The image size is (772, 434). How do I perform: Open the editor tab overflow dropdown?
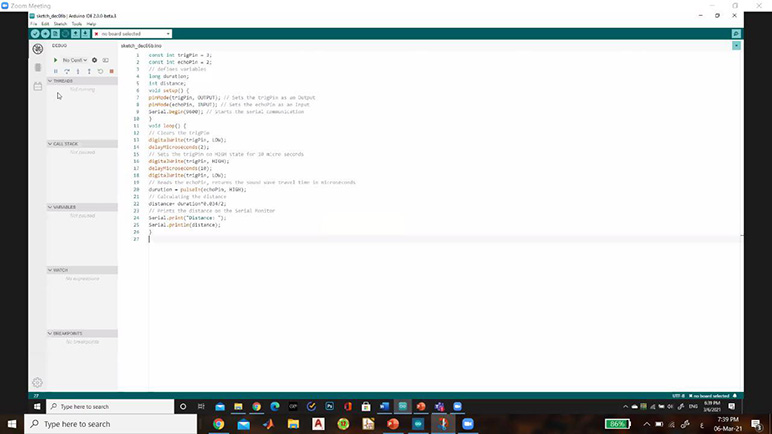[x=736, y=45]
